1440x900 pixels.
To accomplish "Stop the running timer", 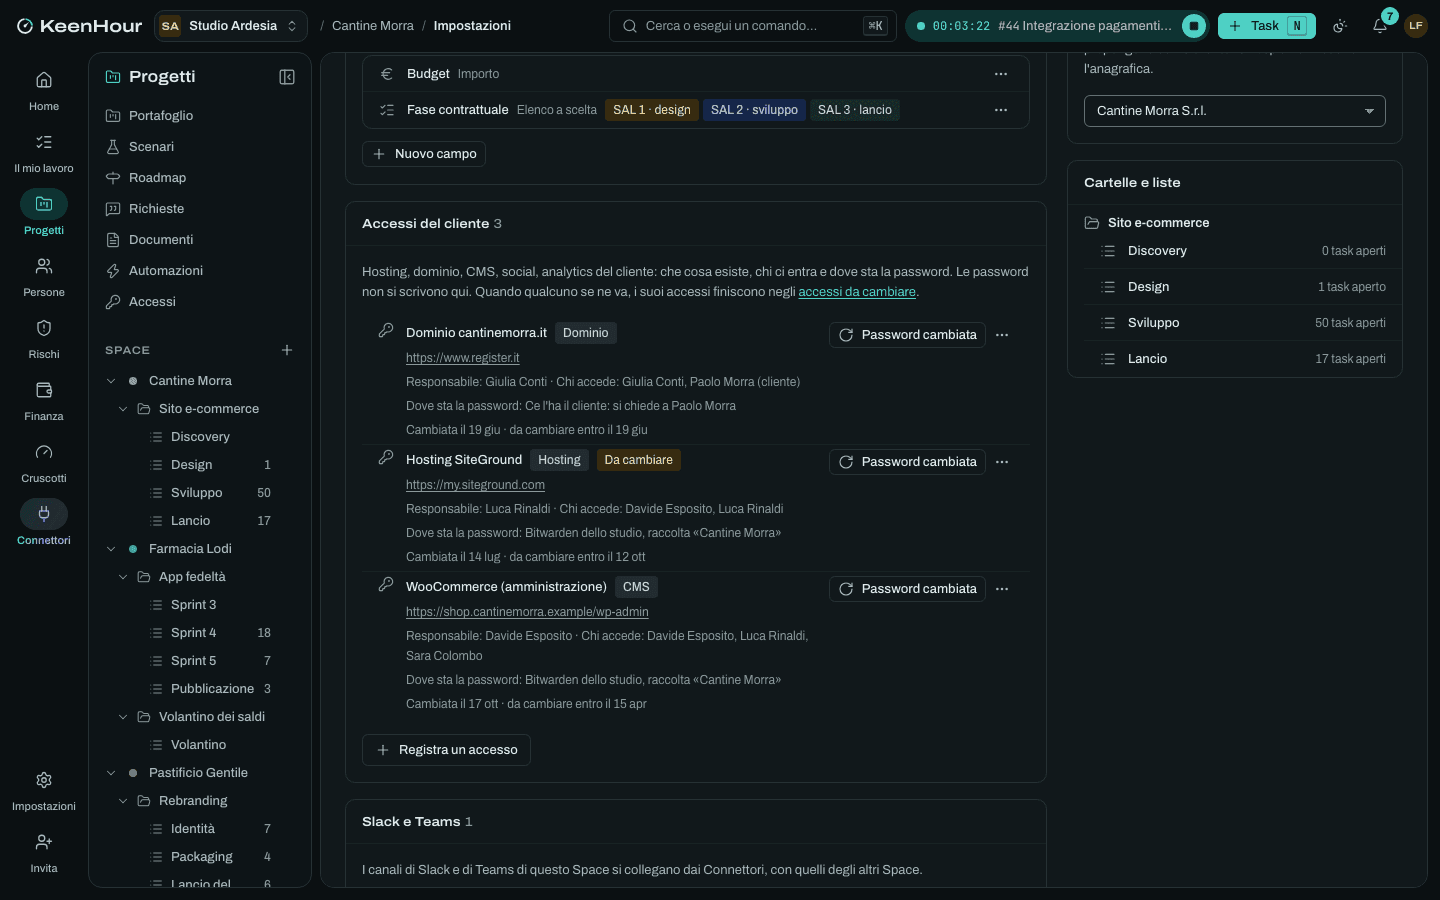I will [1194, 26].
